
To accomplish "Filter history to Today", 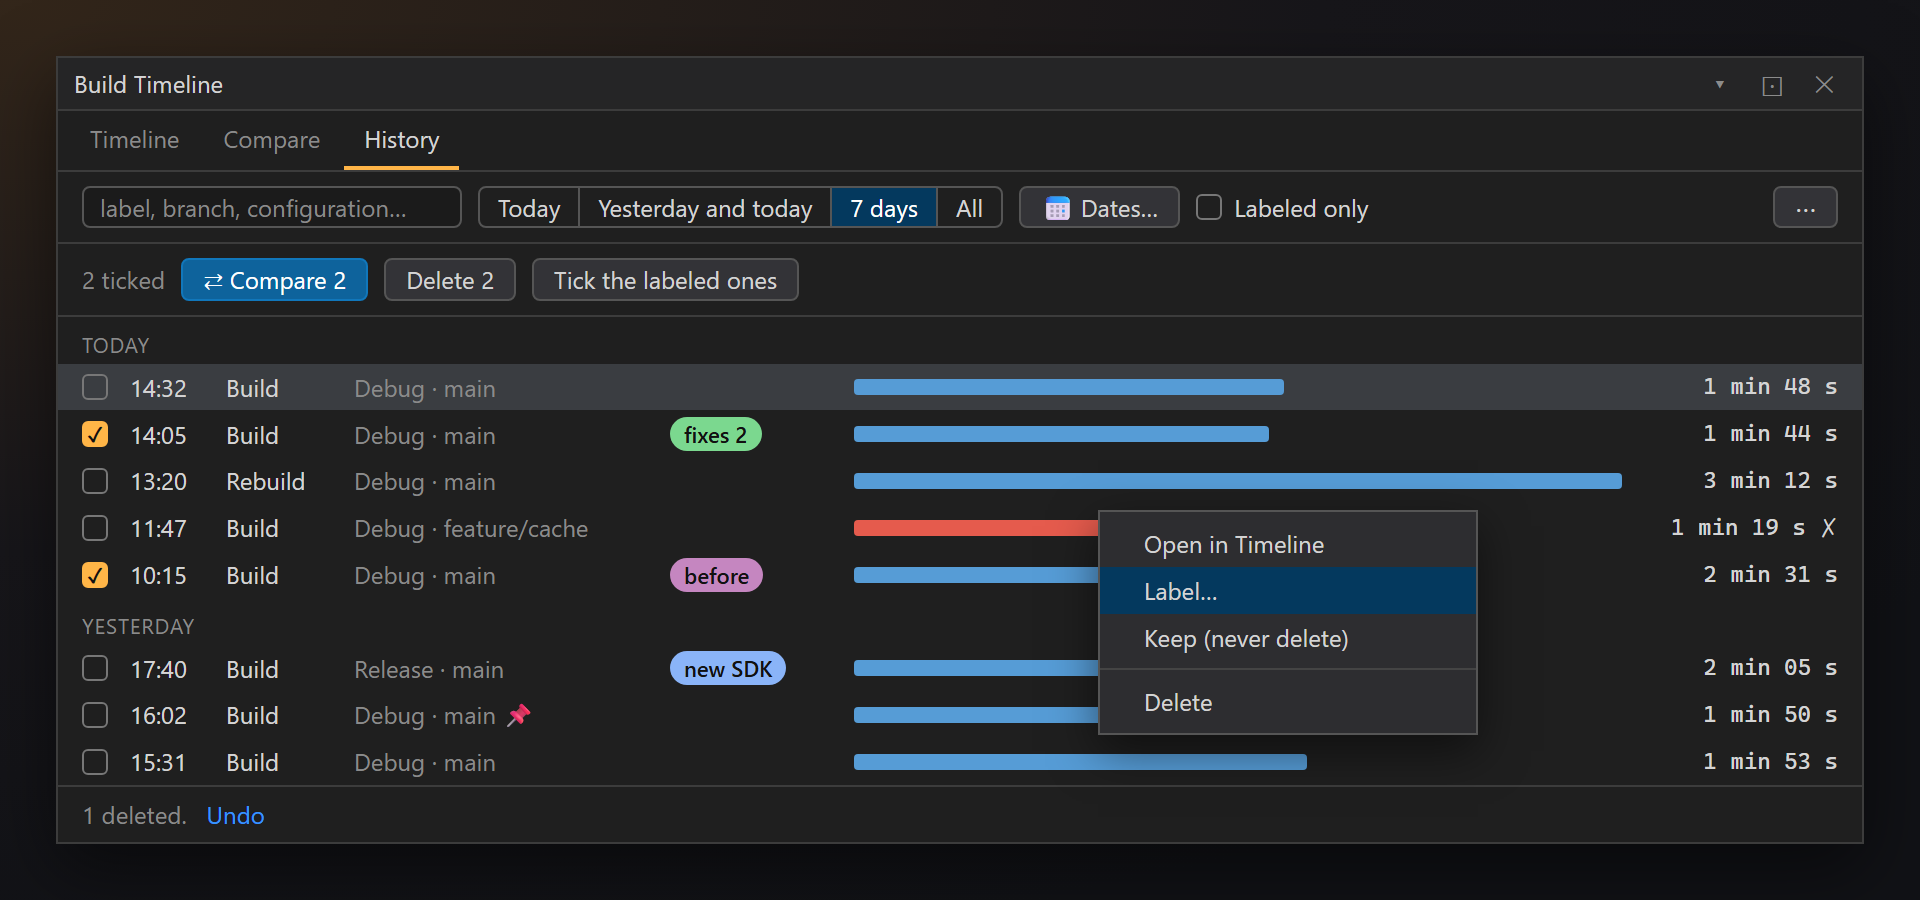I will tap(529, 208).
